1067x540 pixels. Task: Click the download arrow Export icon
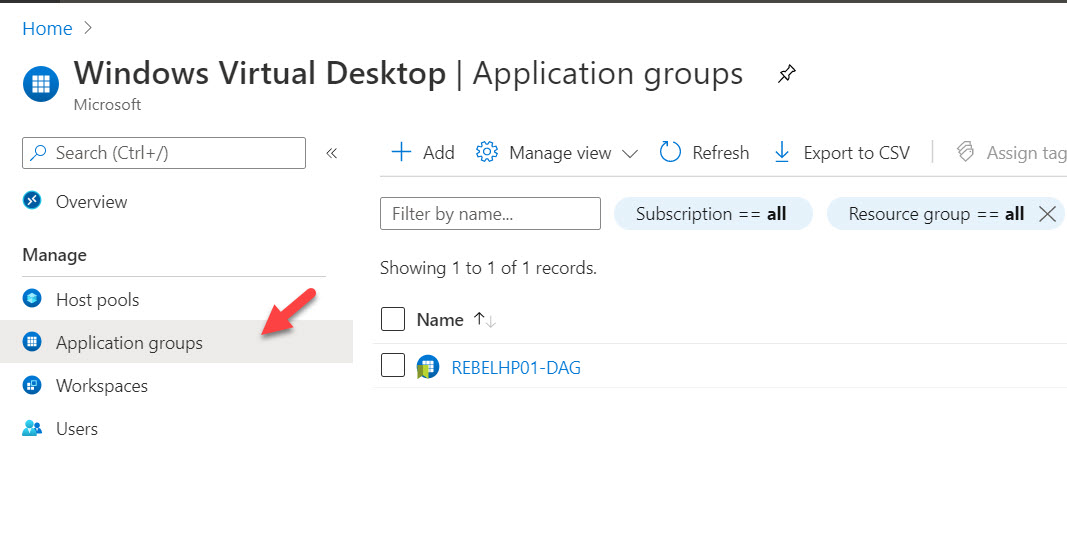click(x=782, y=152)
